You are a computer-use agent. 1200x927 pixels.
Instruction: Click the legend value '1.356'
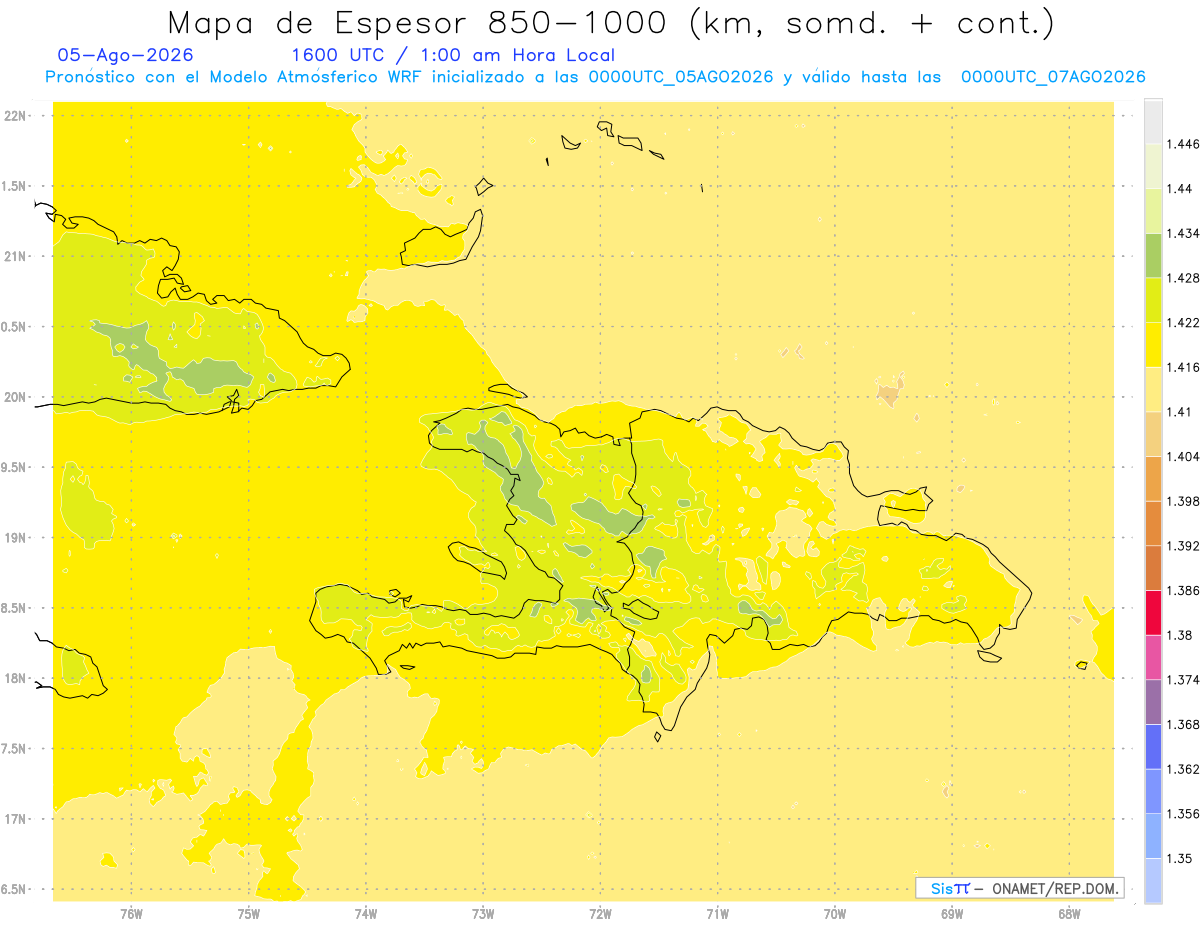(x=1183, y=813)
